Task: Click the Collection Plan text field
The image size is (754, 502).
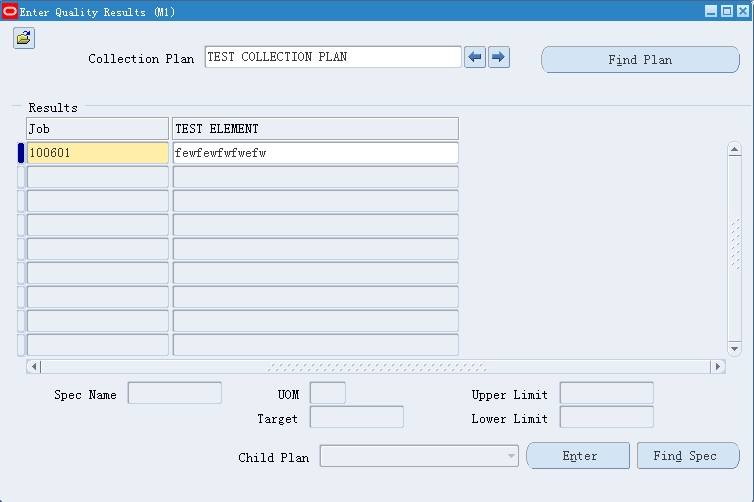Action: click(333, 58)
